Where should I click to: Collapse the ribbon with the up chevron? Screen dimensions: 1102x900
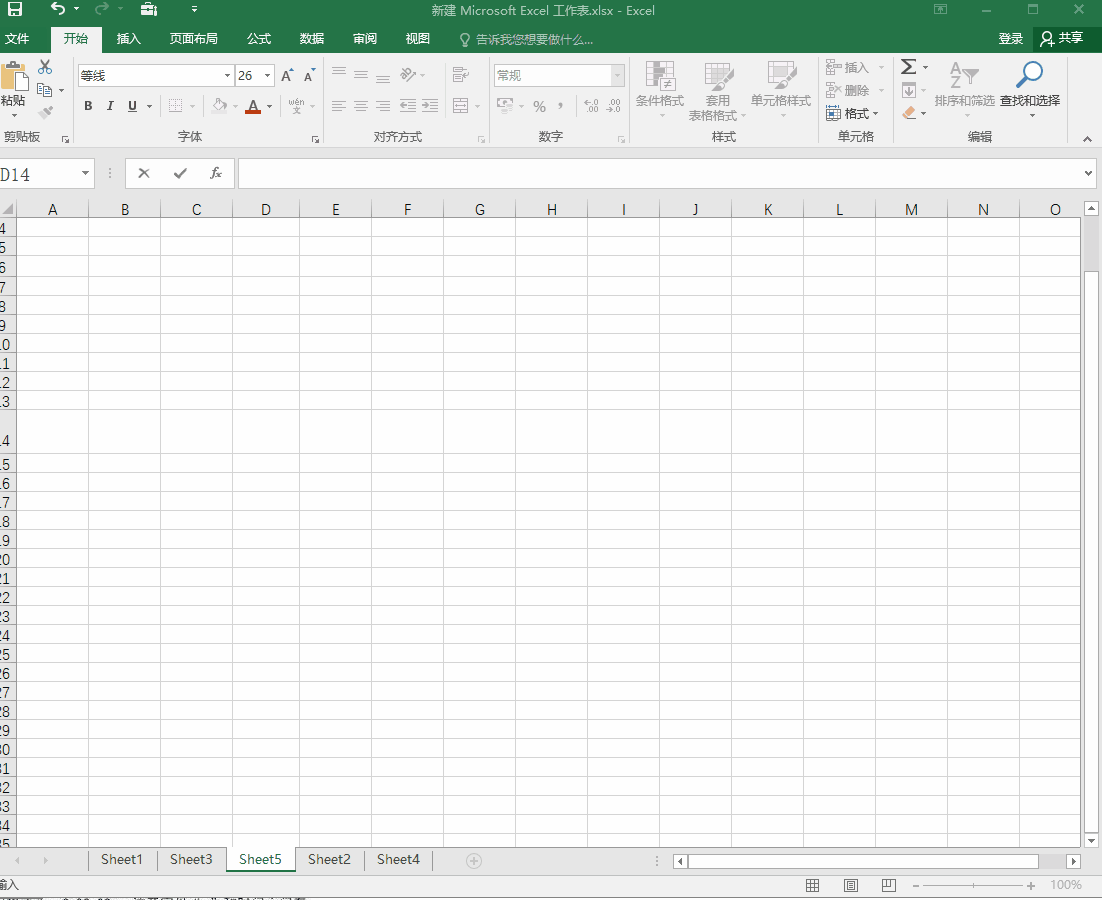(1087, 139)
